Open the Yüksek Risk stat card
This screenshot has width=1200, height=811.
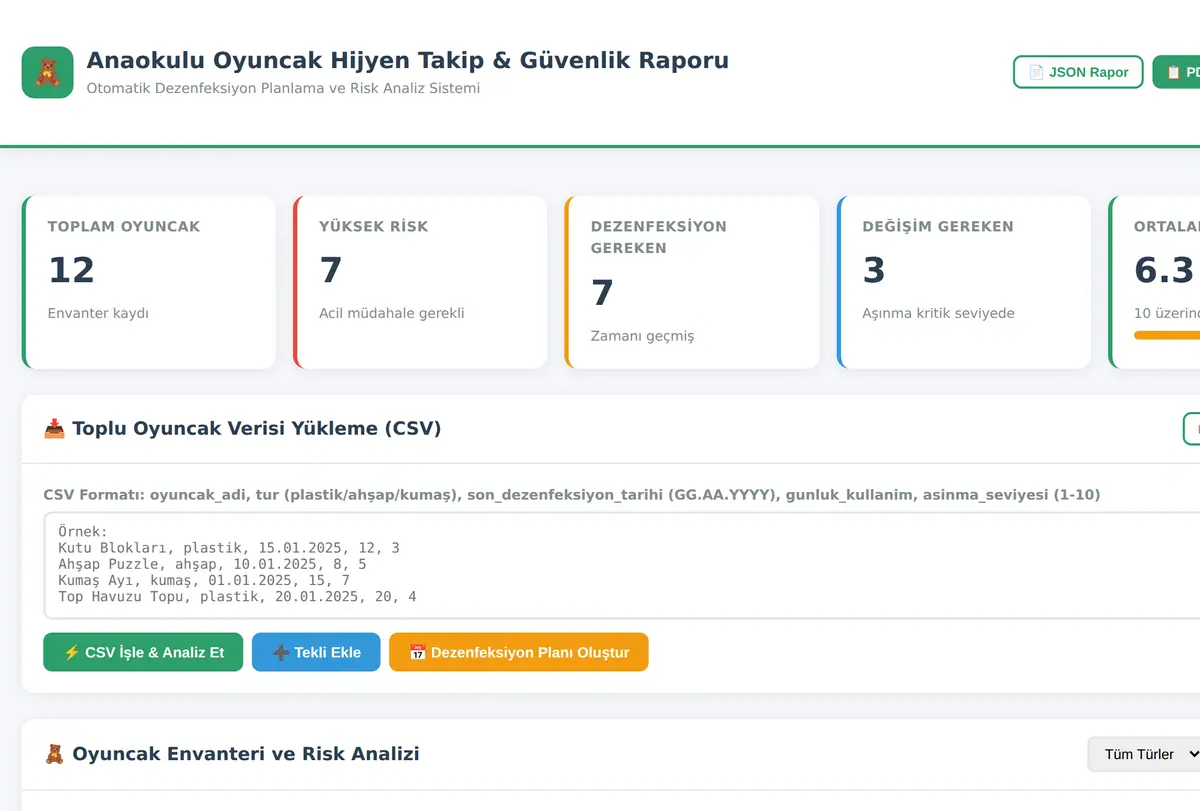[420, 282]
